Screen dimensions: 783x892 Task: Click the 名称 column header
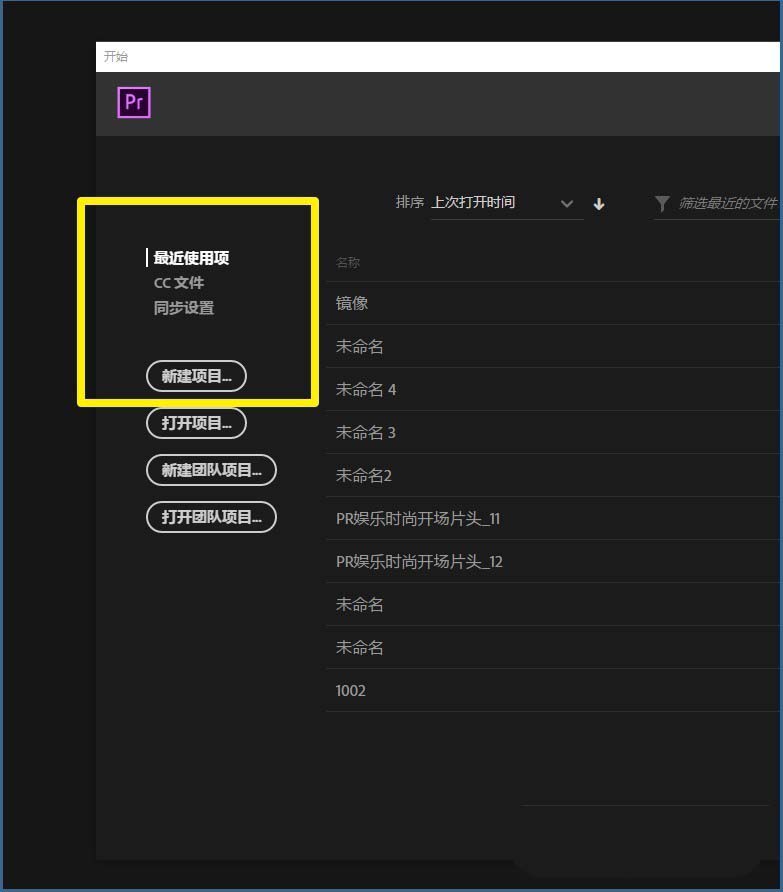[348, 263]
